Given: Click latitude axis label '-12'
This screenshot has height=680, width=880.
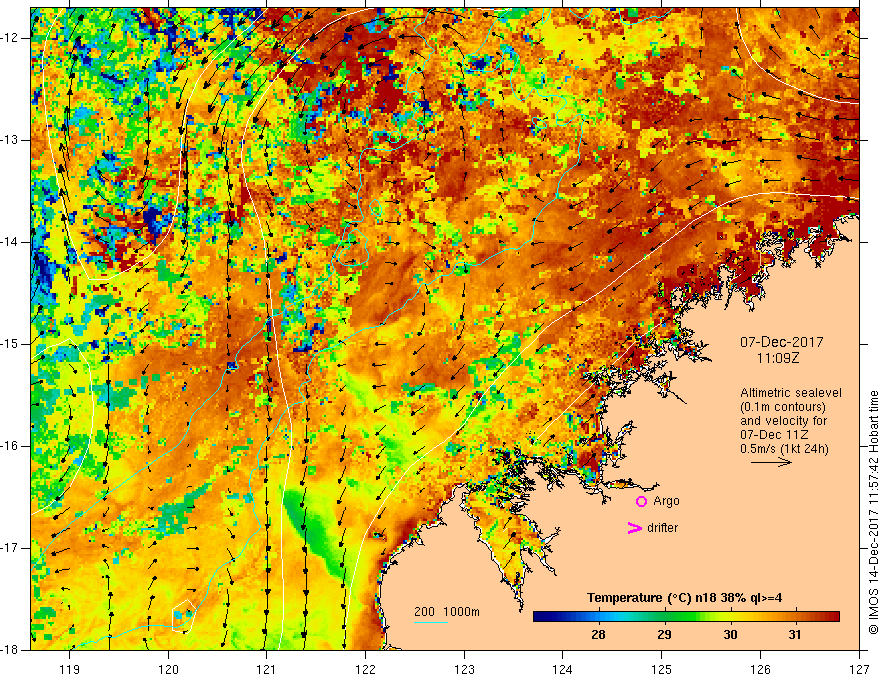Looking at the screenshot, I should pyautogui.click(x=10, y=38).
